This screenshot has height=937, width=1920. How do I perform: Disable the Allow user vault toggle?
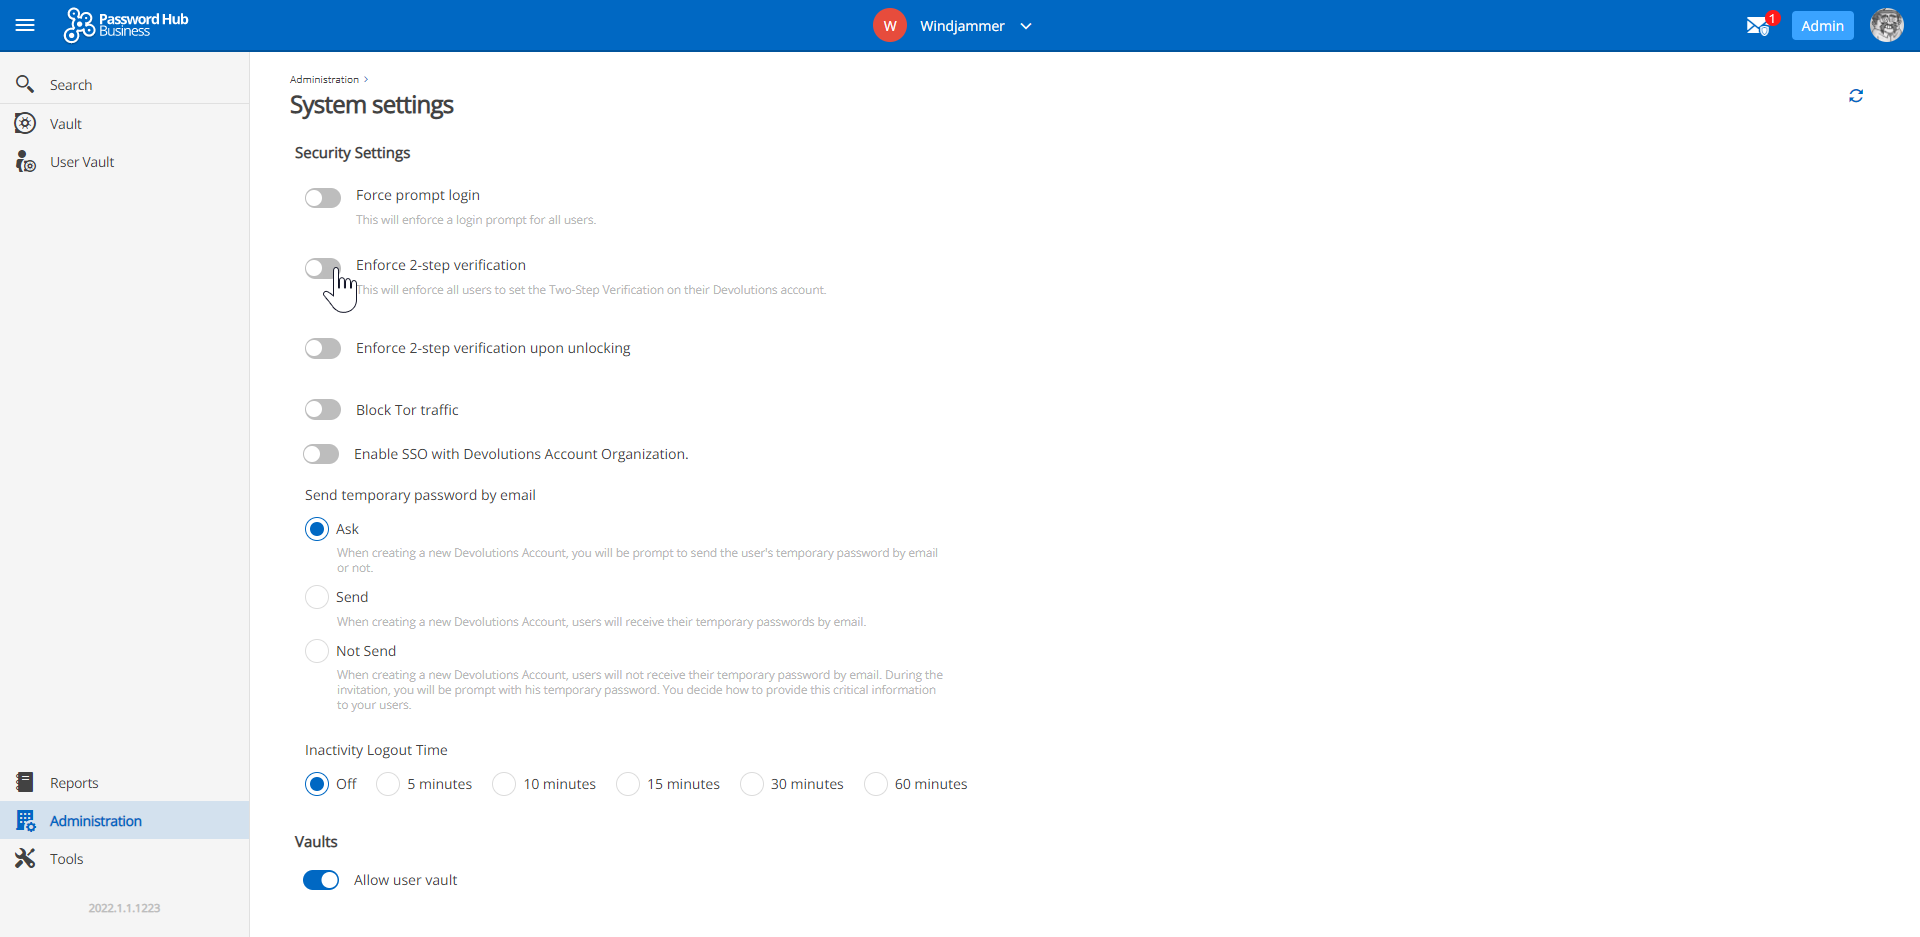pyautogui.click(x=321, y=880)
